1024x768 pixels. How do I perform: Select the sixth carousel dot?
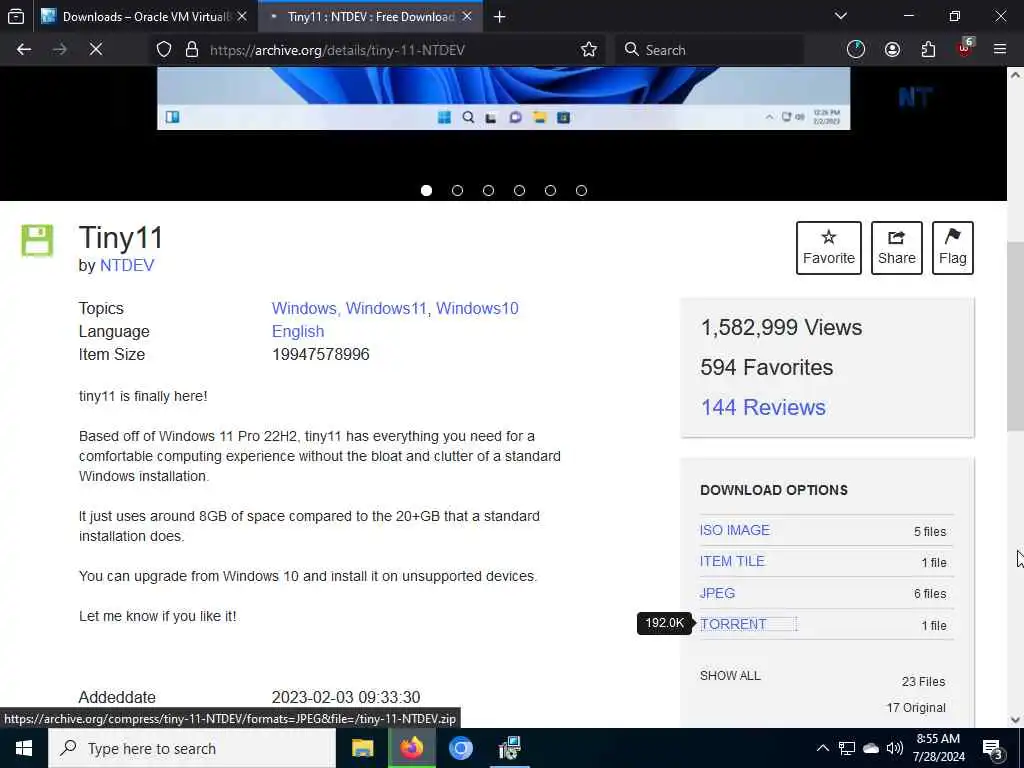tap(581, 191)
